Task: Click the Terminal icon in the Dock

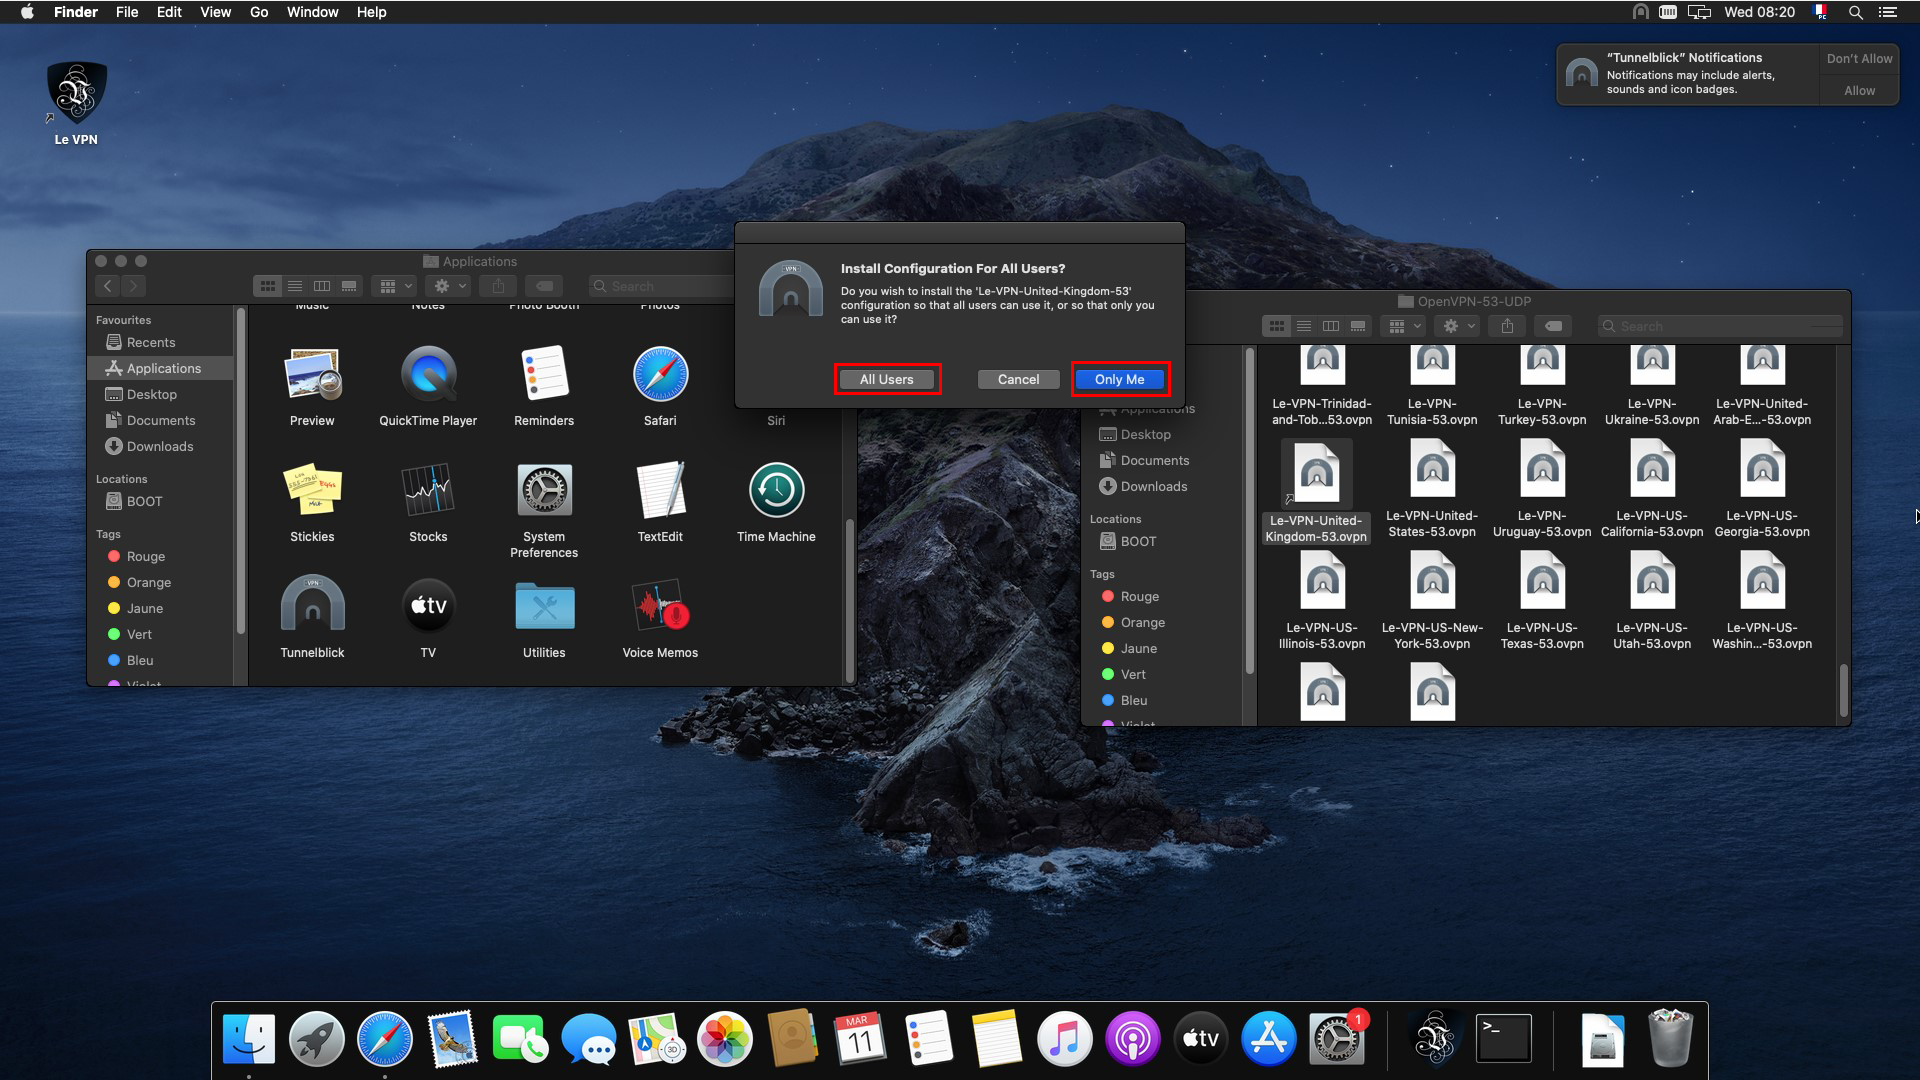Action: coord(1504,1038)
